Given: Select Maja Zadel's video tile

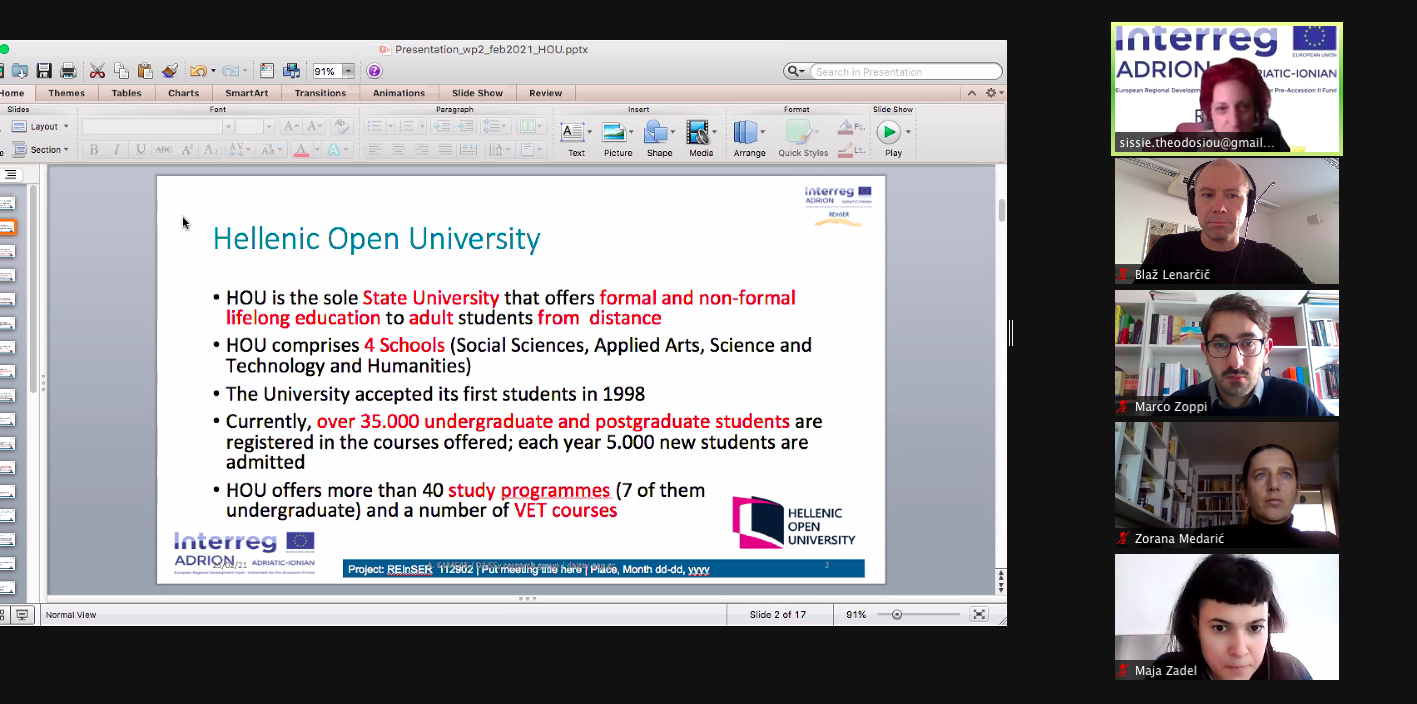Looking at the screenshot, I should click(1227, 617).
